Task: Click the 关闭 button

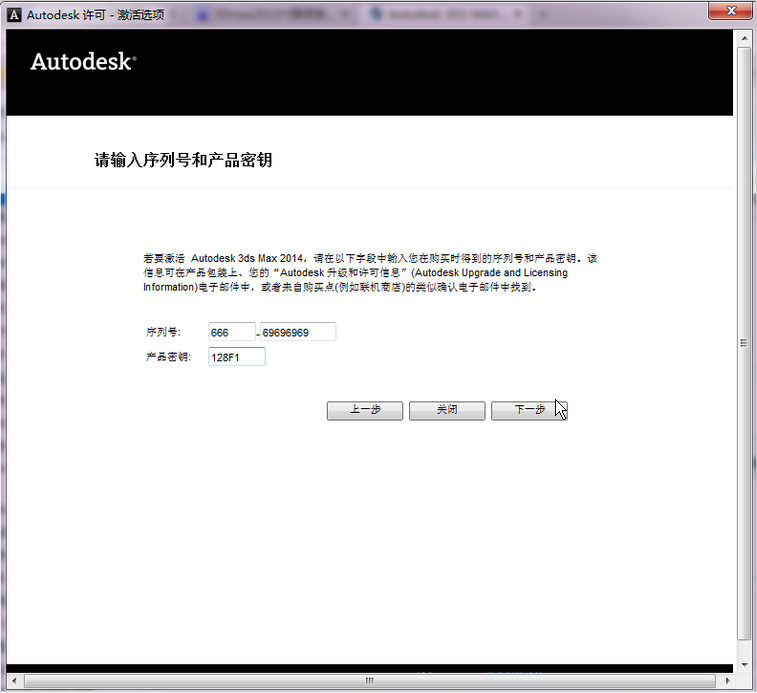Action: (447, 410)
